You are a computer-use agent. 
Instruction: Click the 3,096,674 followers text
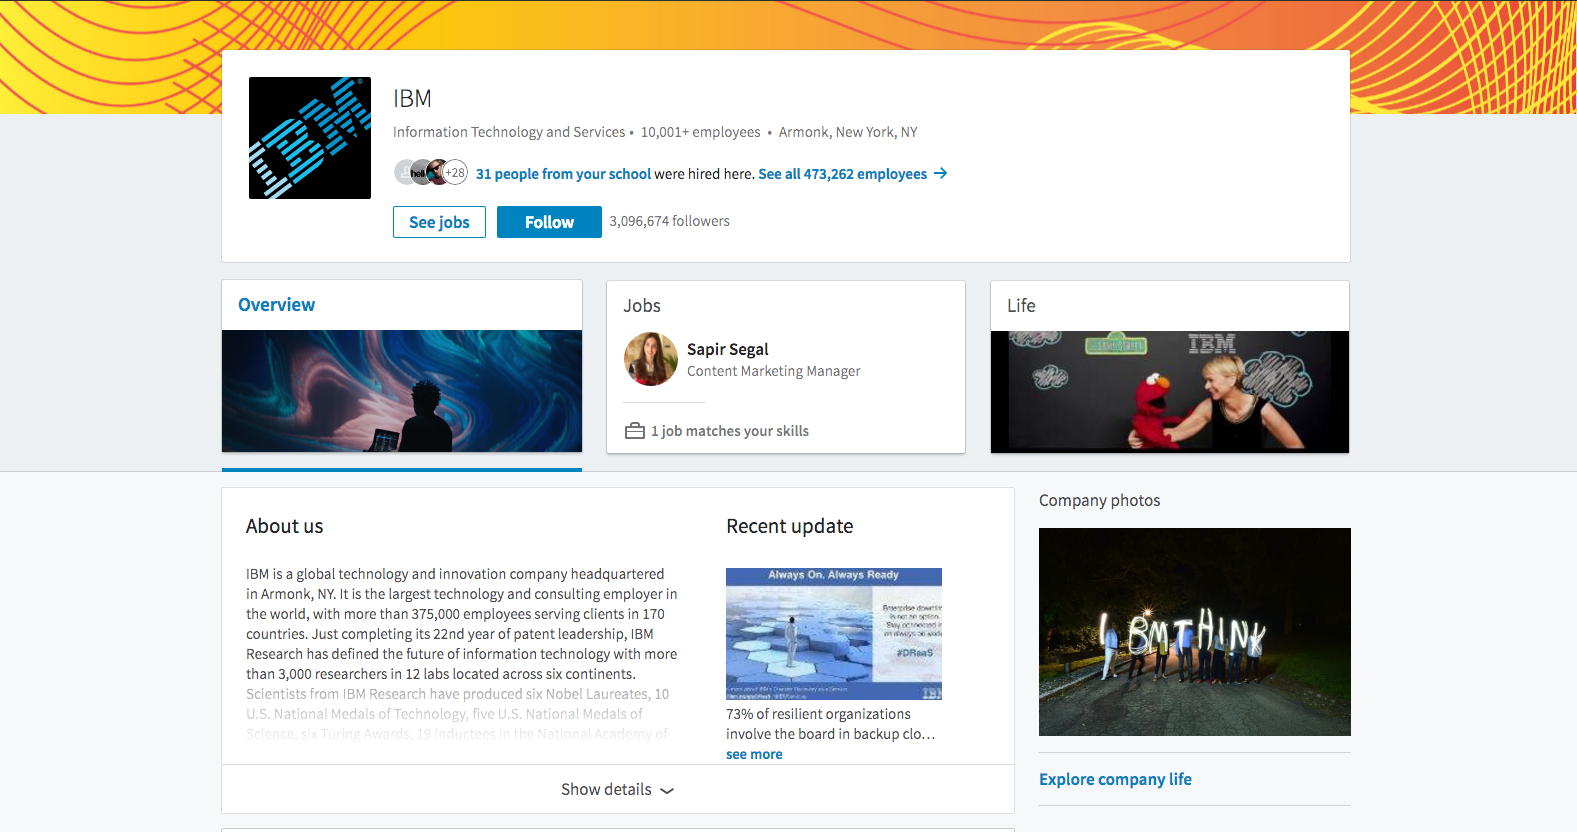(x=670, y=221)
